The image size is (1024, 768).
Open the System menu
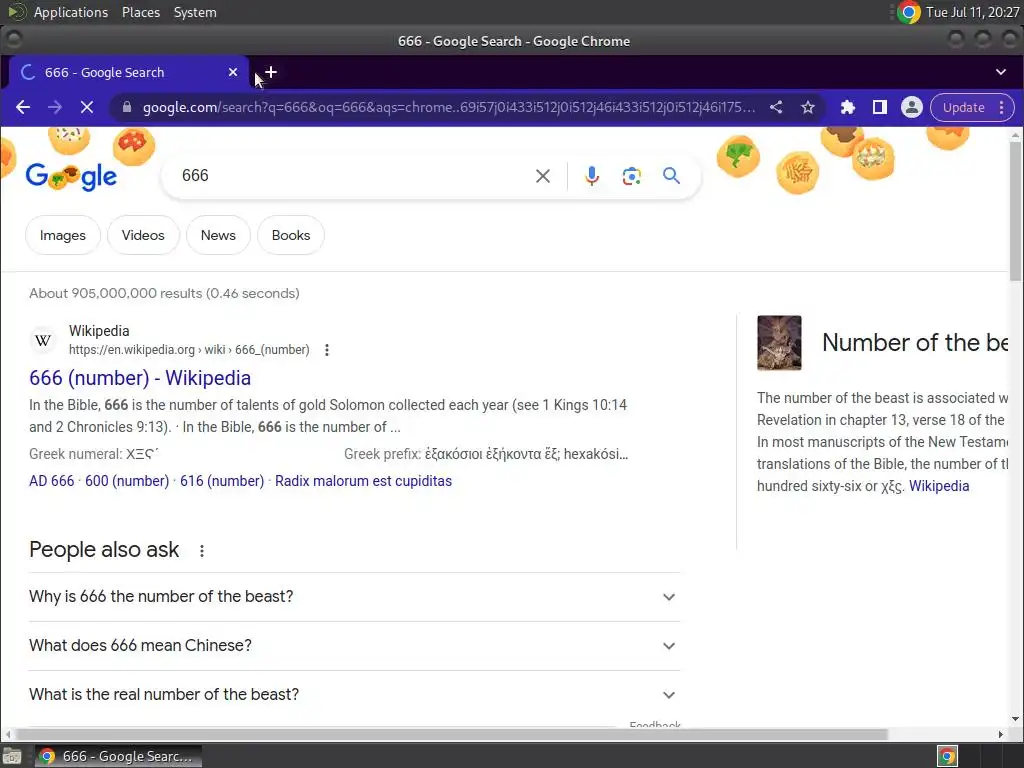pos(195,12)
